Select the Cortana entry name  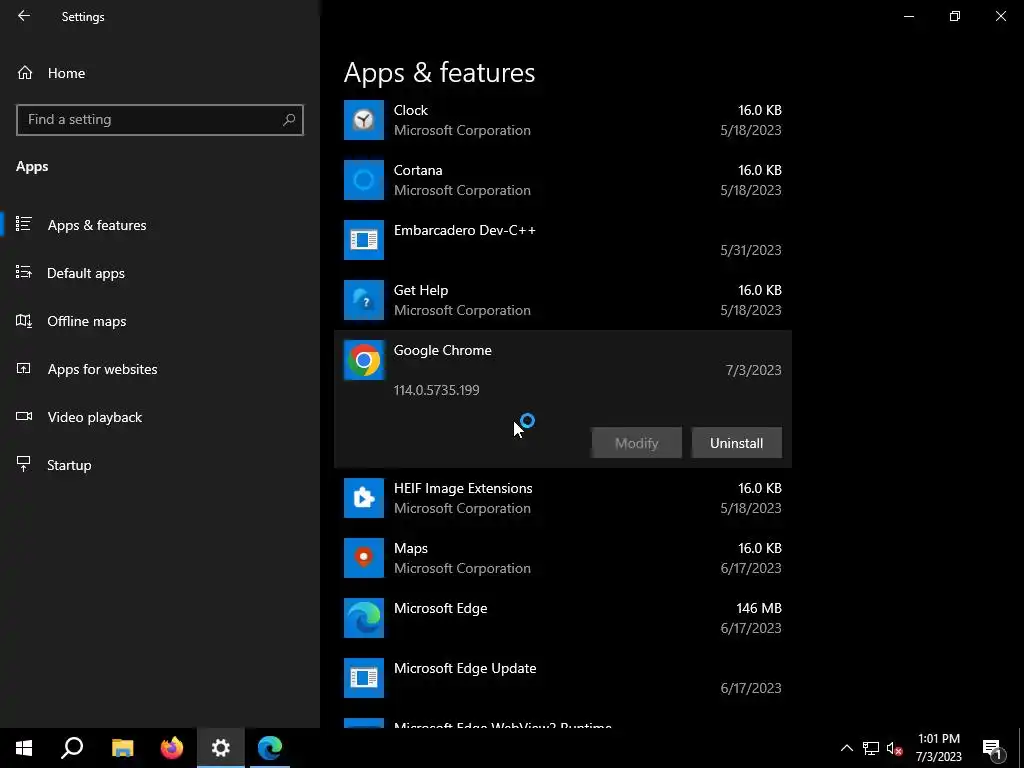point(418,170)
